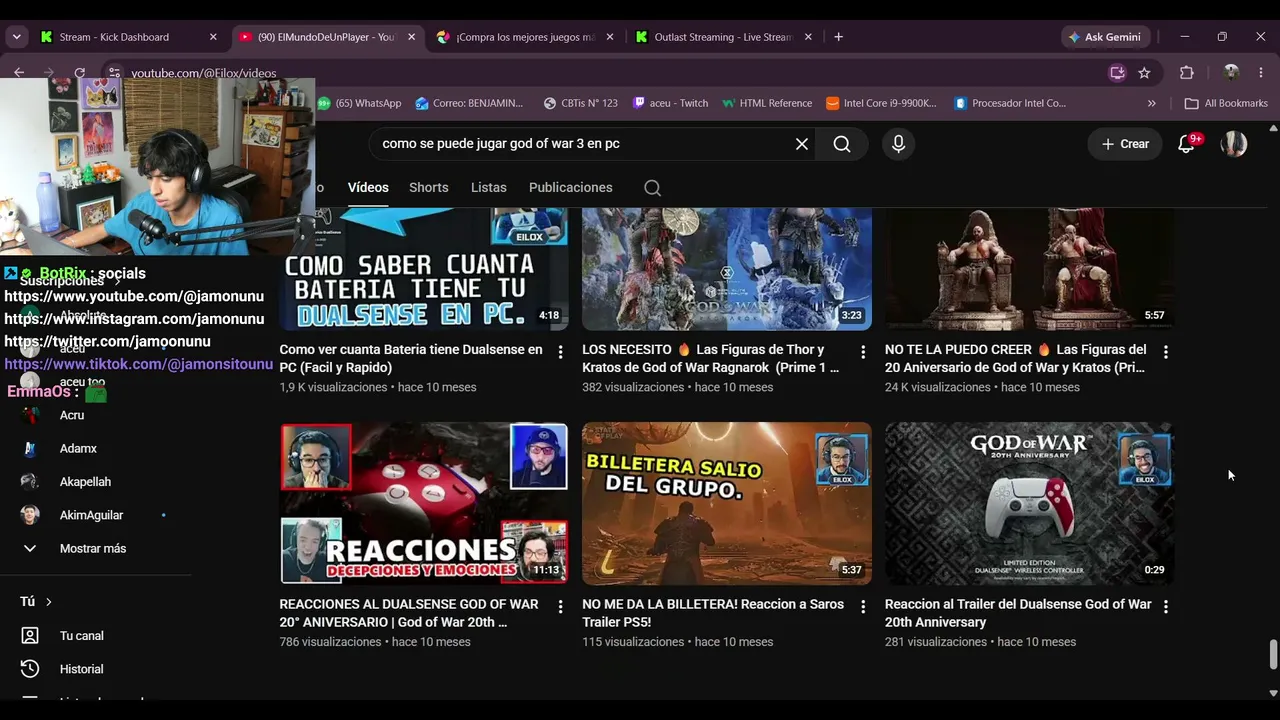1280x720 pixels.
Task: Open the All Bookmarks folder
Action: click(1226, 103)
